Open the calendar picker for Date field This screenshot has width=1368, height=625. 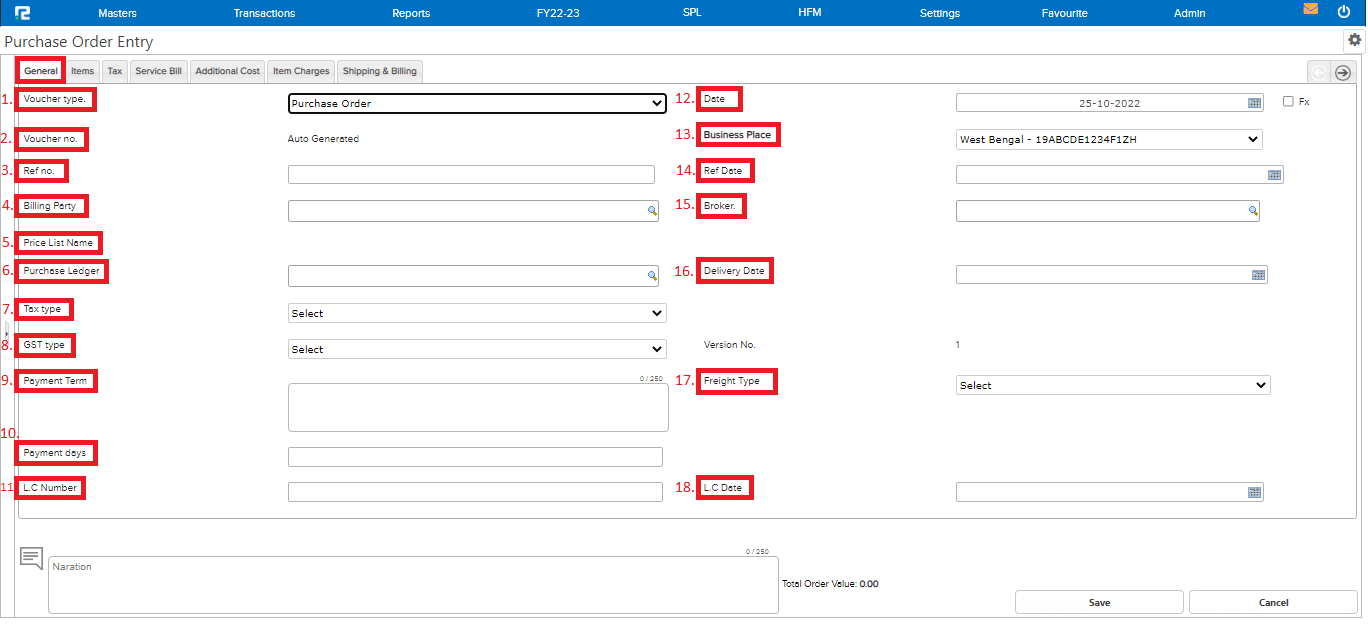[1254, 103]
